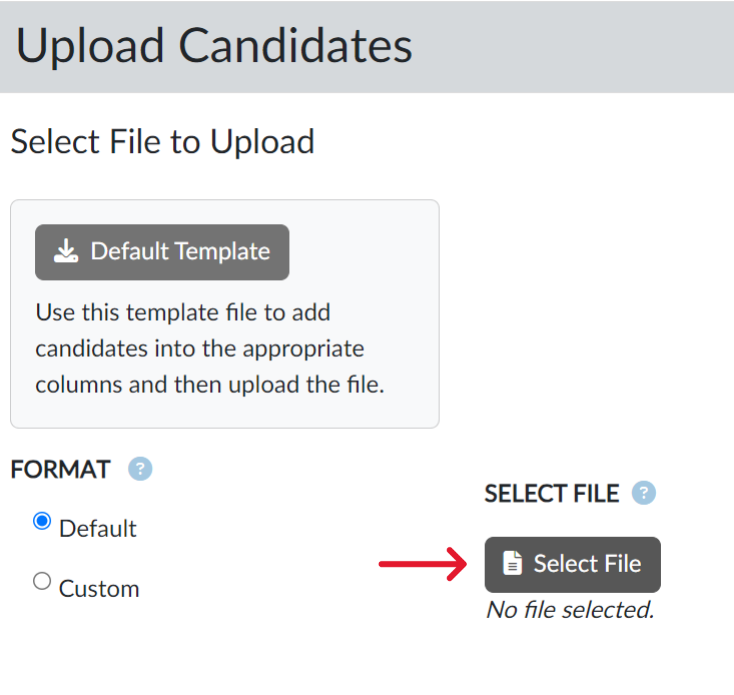Viewport: 734px width, 695px height.
Task: Click the document icon on Select File
Action: coord(512,565)
